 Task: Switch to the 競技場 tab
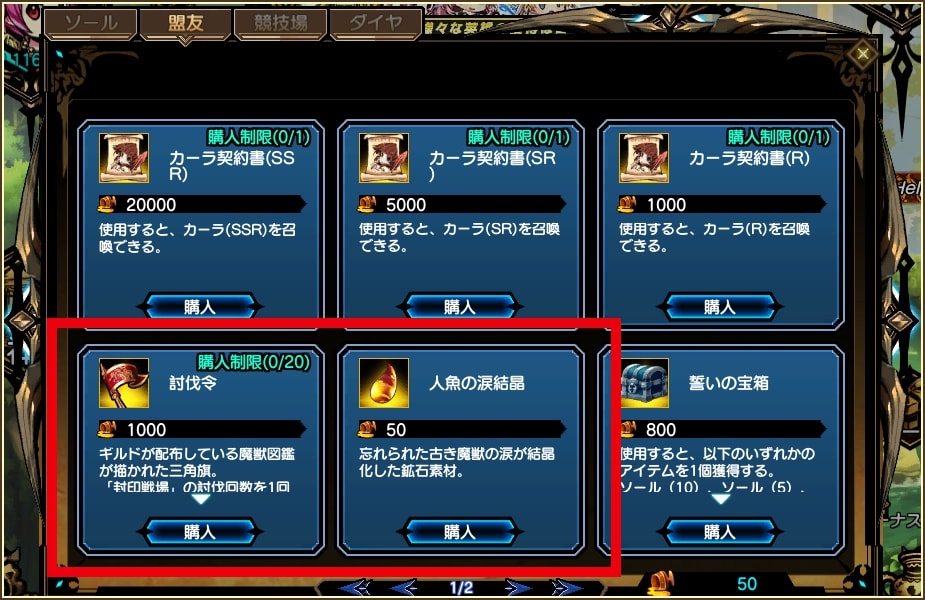(x=281, y=24)
